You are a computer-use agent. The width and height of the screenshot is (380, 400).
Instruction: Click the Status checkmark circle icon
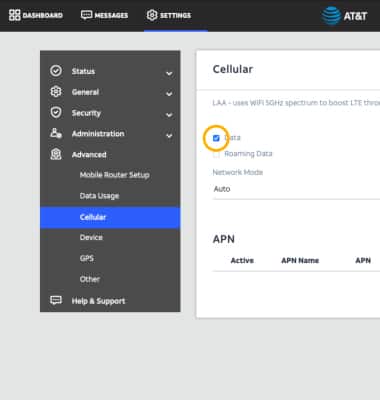tap(56, 71)
